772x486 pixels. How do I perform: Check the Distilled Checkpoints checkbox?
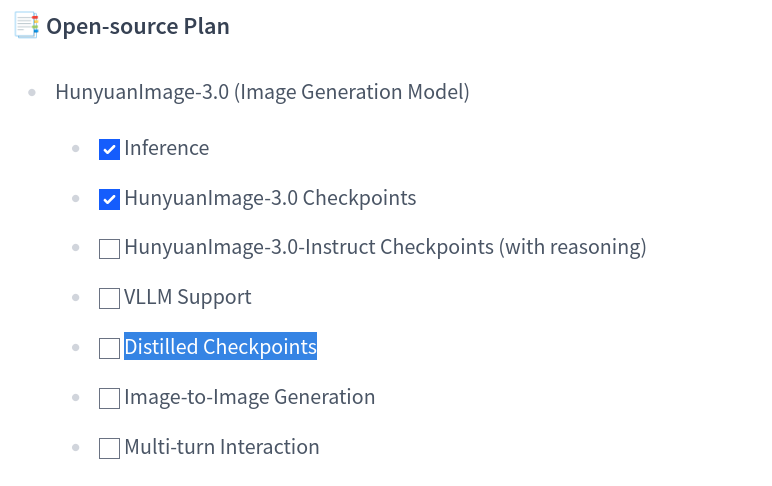pos(109,349)
